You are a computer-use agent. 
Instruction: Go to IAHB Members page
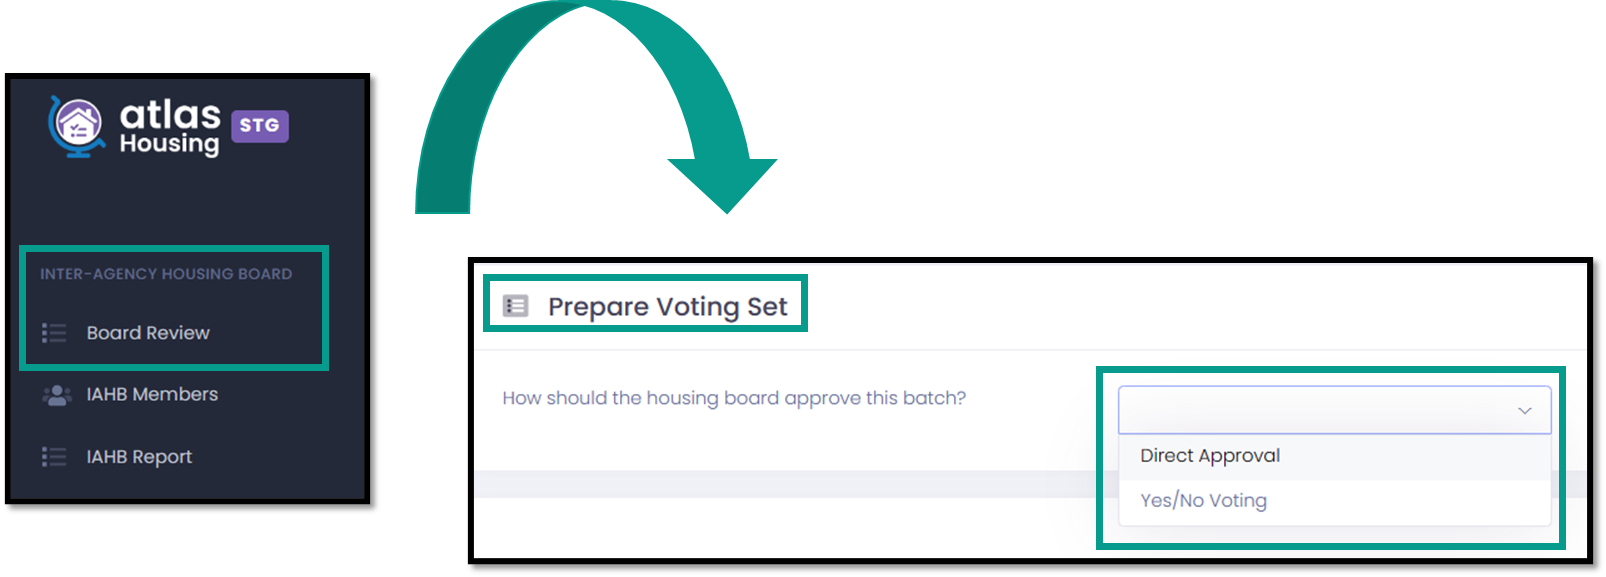coord(152,395)
